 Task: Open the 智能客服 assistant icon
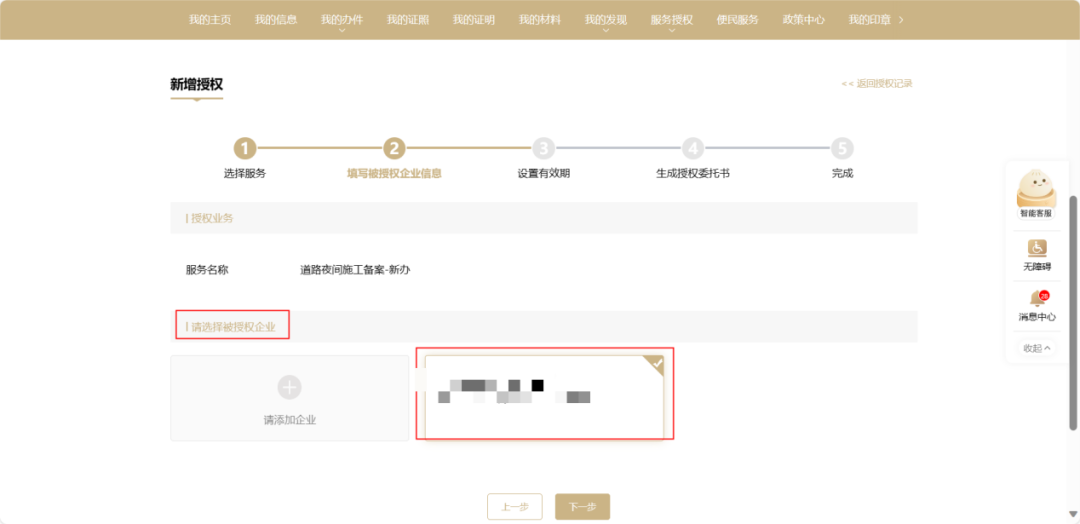[1036, 190]
